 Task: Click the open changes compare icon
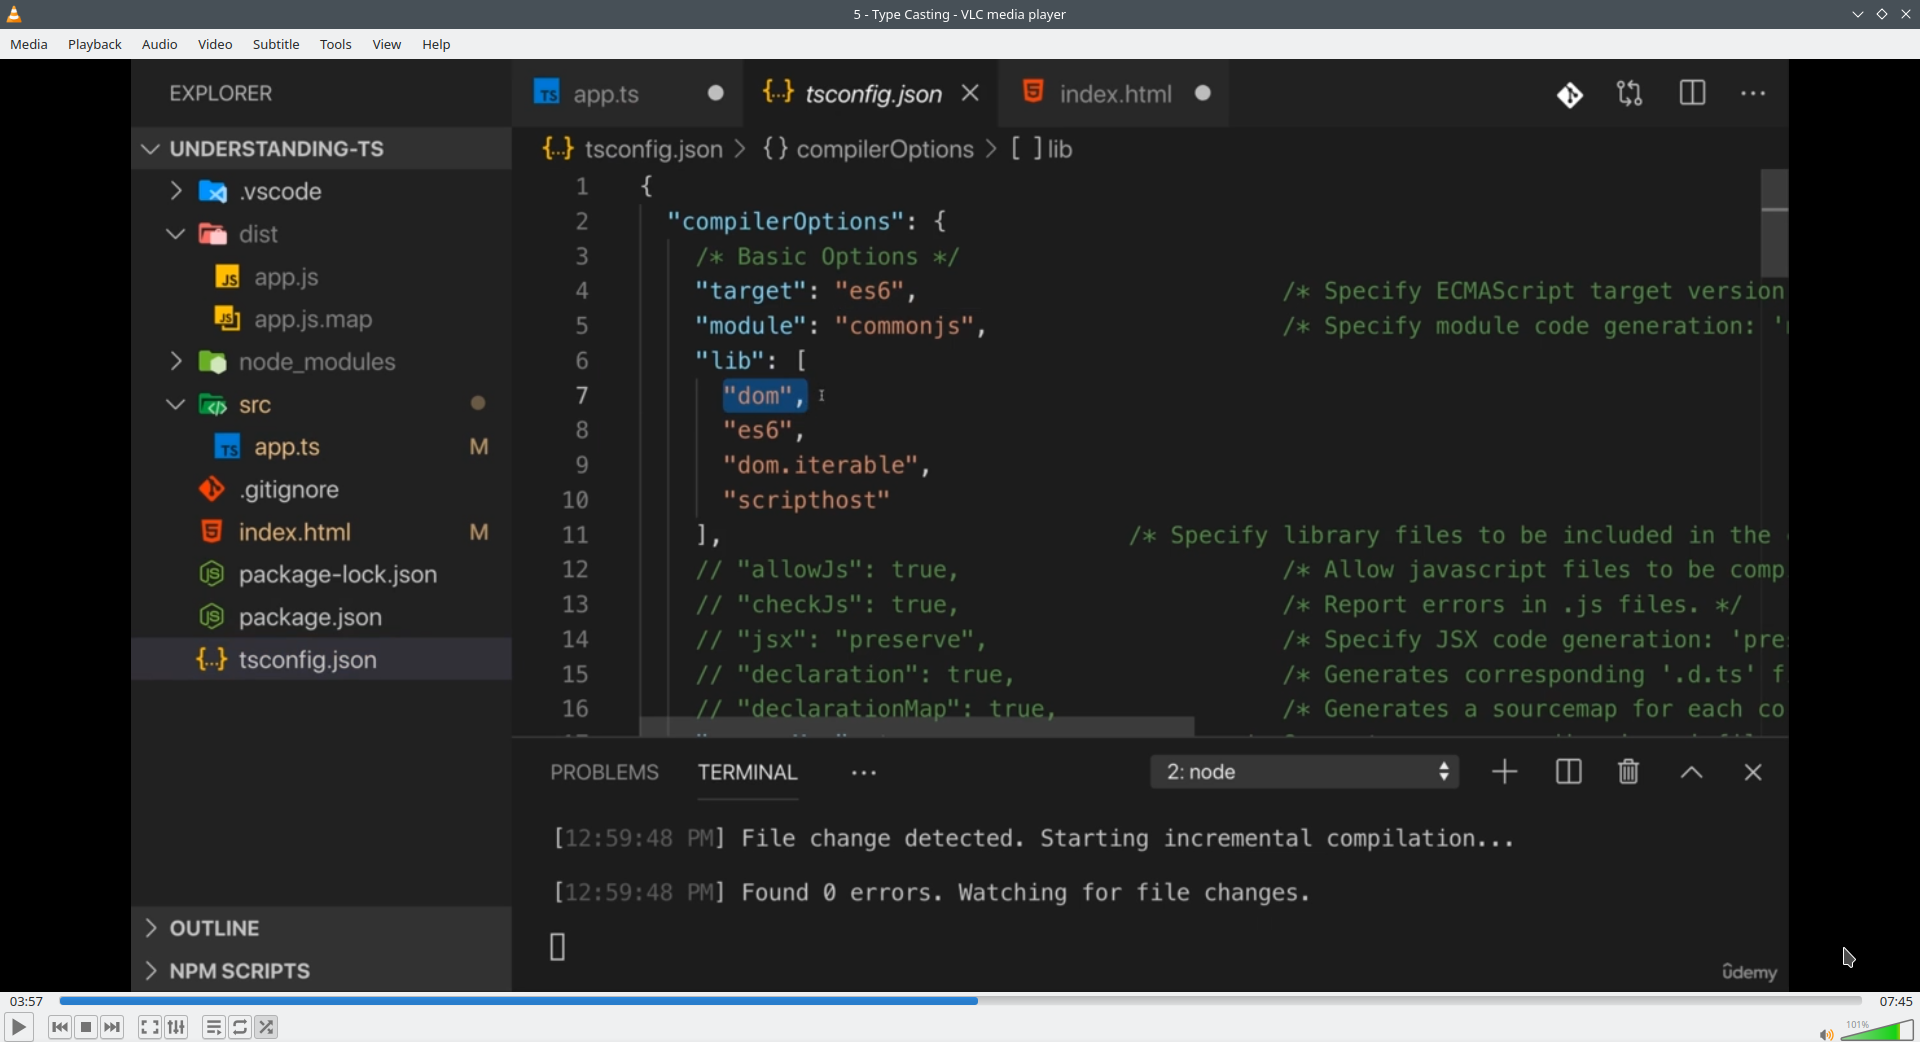(1630, 94)
